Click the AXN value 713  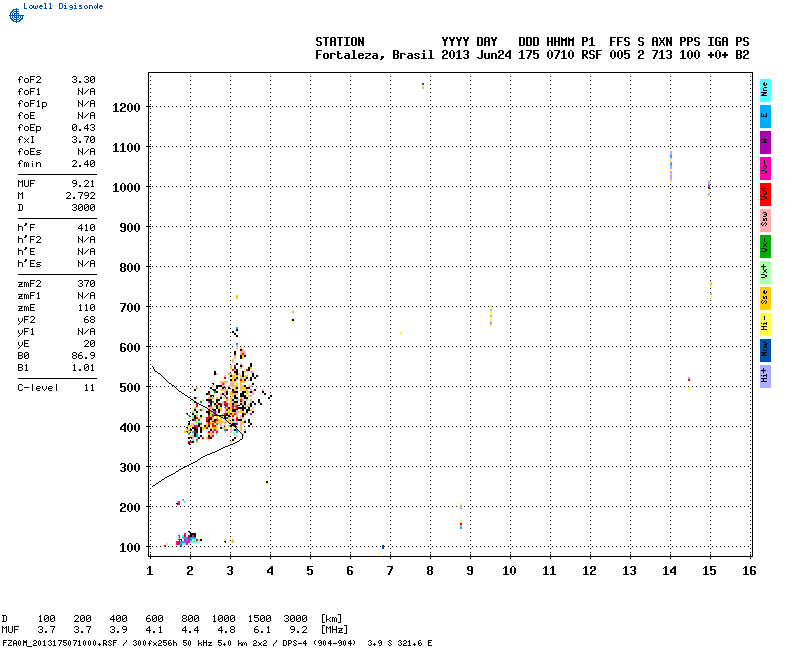tap(662, 55)
